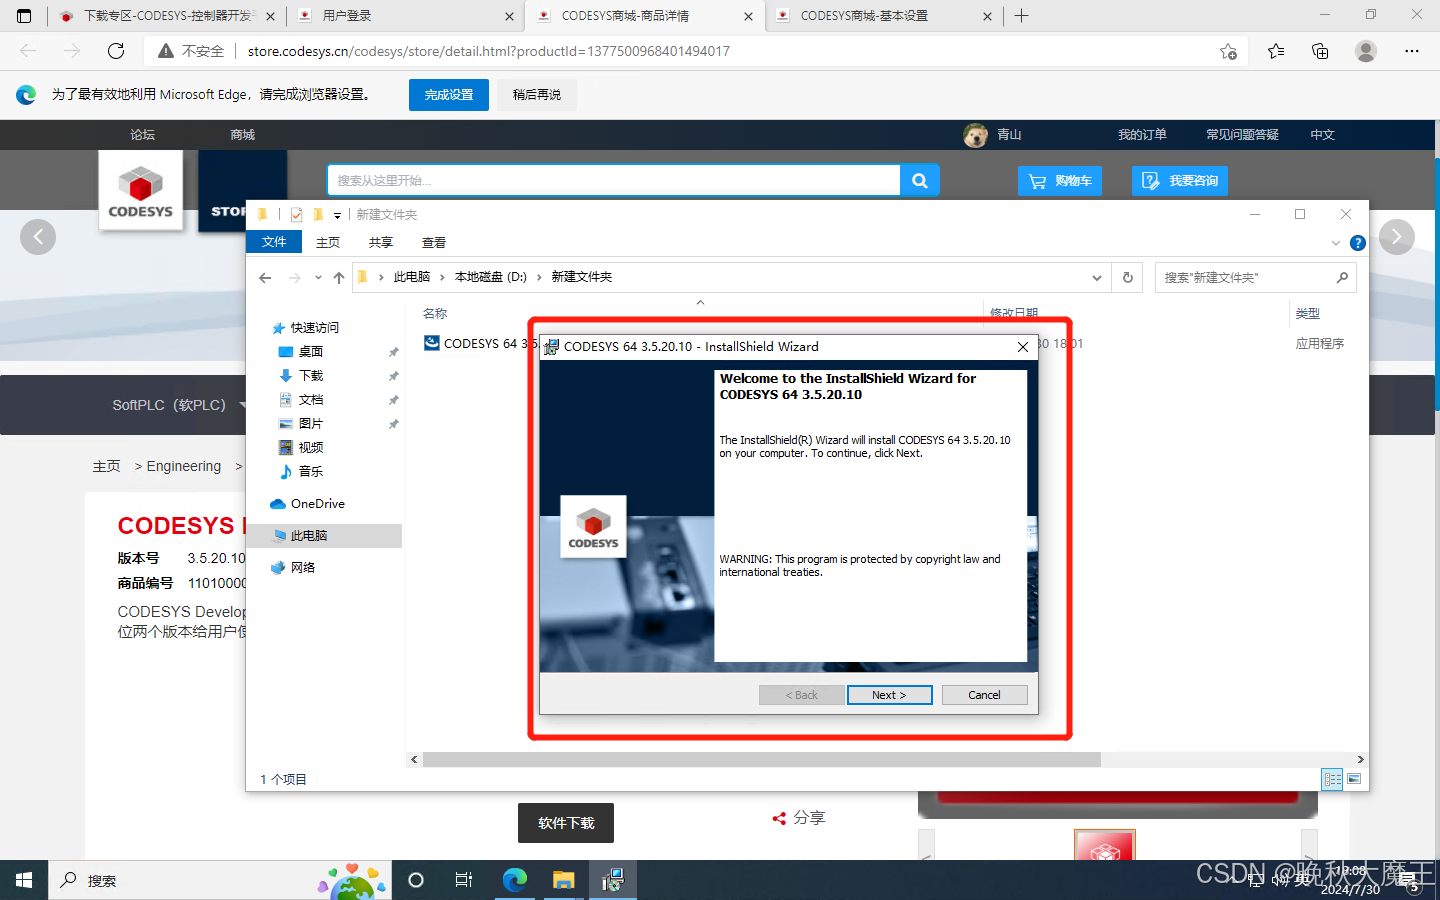Click the Explorer properties quick access icon
1440x900 pixels.
click(296, 215)
